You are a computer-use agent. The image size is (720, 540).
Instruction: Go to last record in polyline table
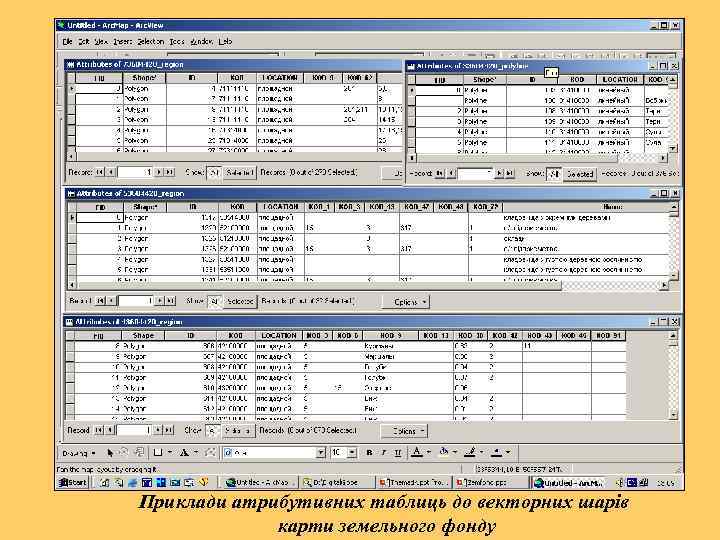tap(510, 174)
